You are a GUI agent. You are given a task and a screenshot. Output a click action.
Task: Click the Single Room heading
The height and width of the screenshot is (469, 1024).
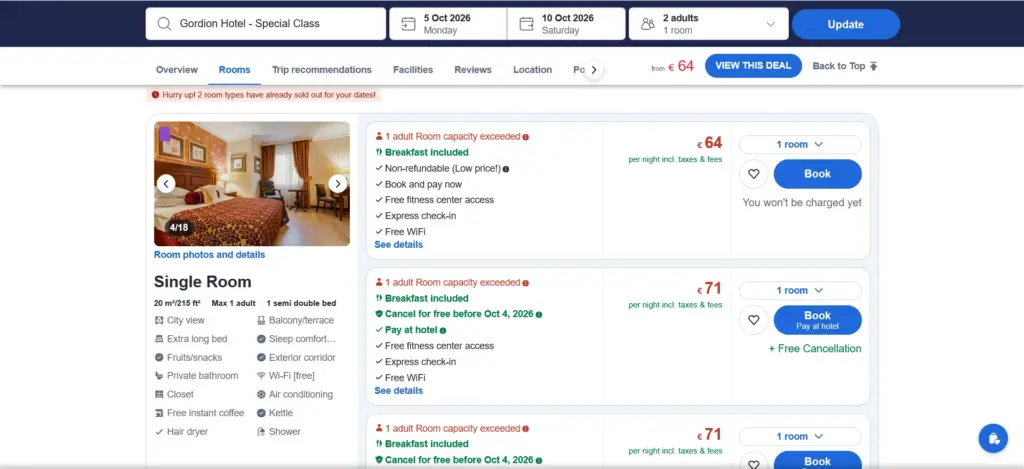(x=202, y=282)
